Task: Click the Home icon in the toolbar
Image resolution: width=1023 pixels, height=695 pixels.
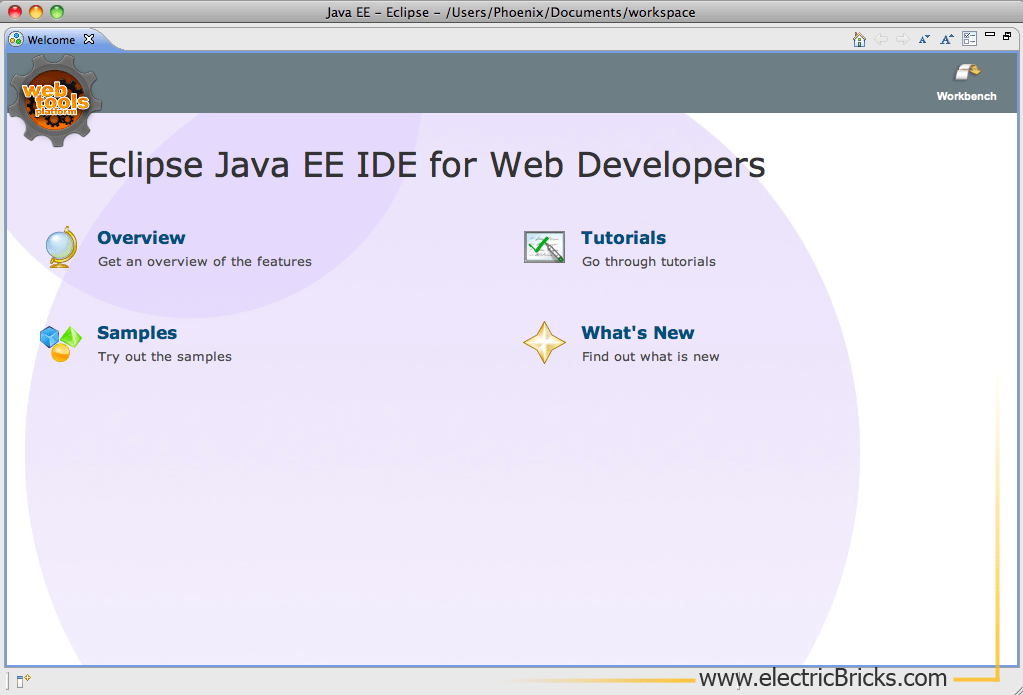Action: 859,38
